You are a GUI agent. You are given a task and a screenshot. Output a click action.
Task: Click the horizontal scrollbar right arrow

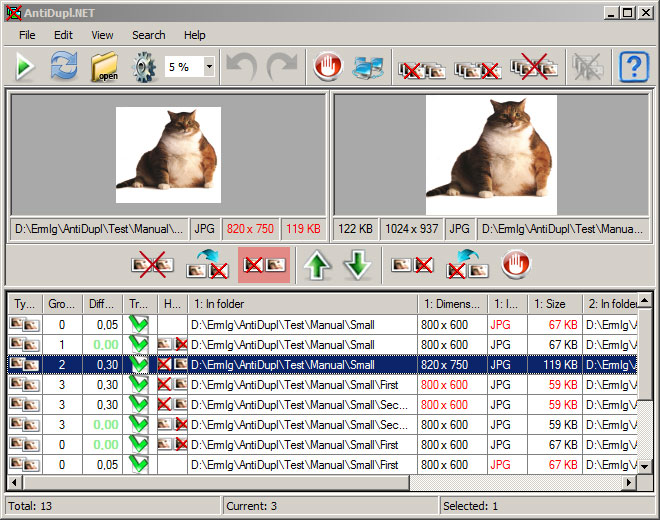[x=629, y=482]
